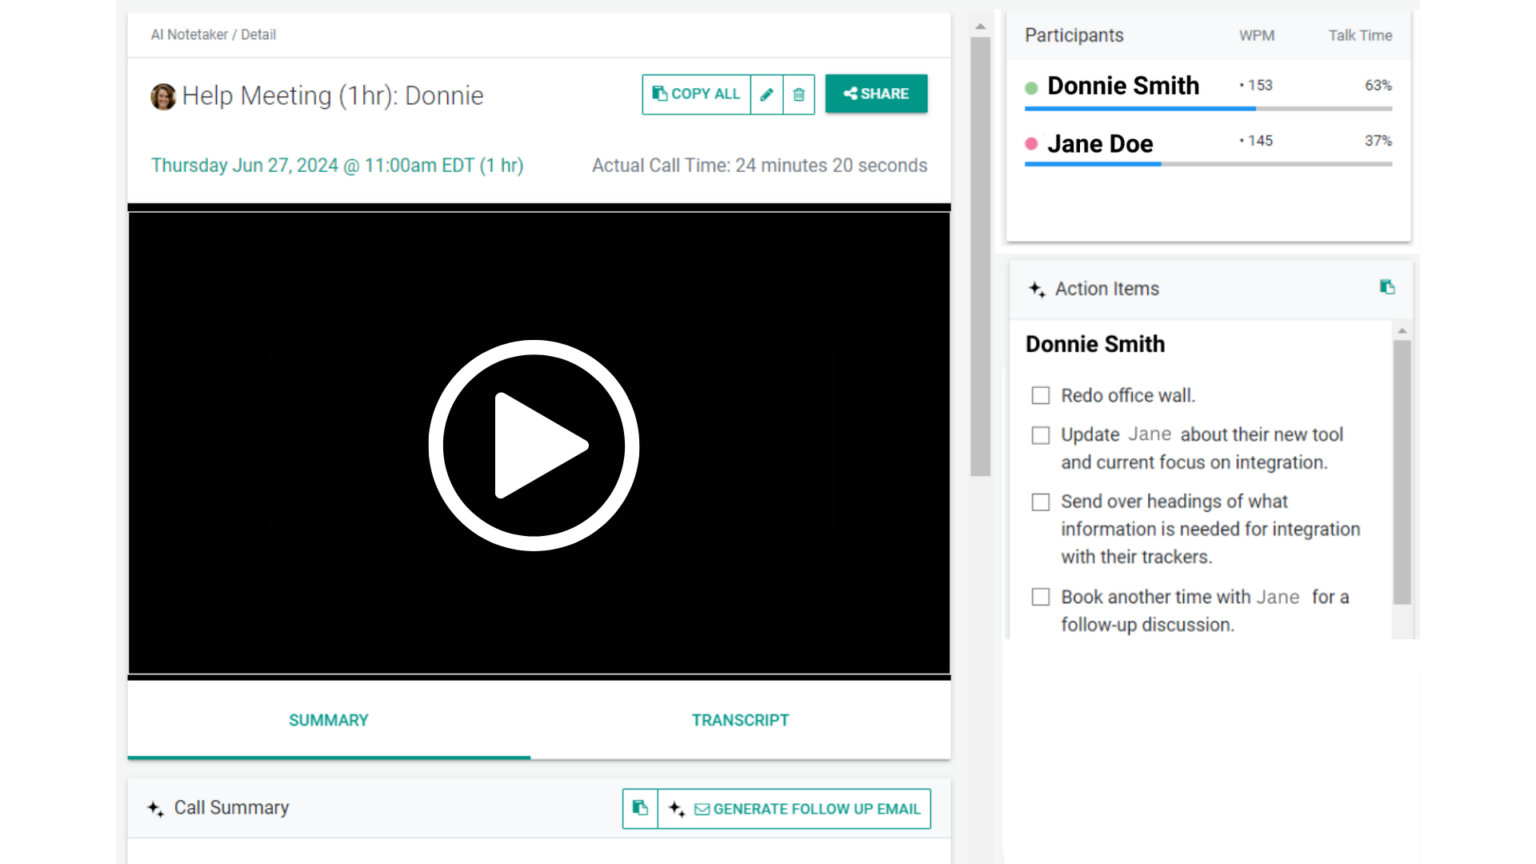Click the host avatar beside meeting title
Viewport: 1536px width, 864px height.
click(x=163, y=96)
